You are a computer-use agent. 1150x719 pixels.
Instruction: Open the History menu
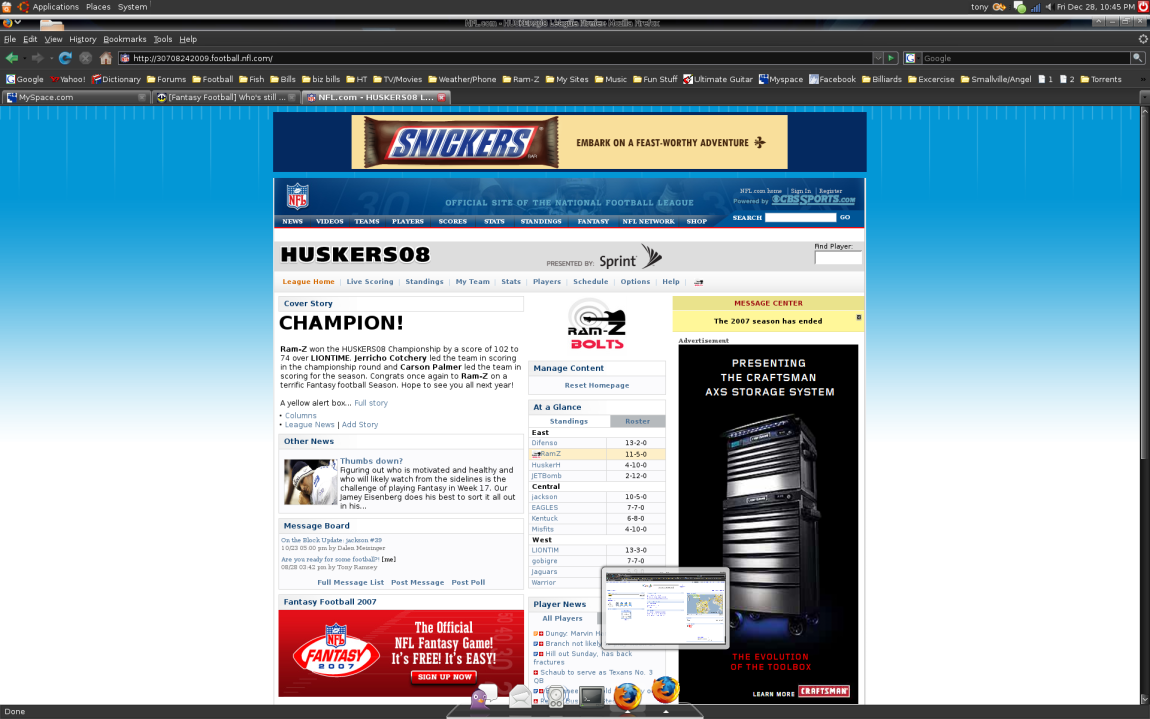[x=83, y=39]
